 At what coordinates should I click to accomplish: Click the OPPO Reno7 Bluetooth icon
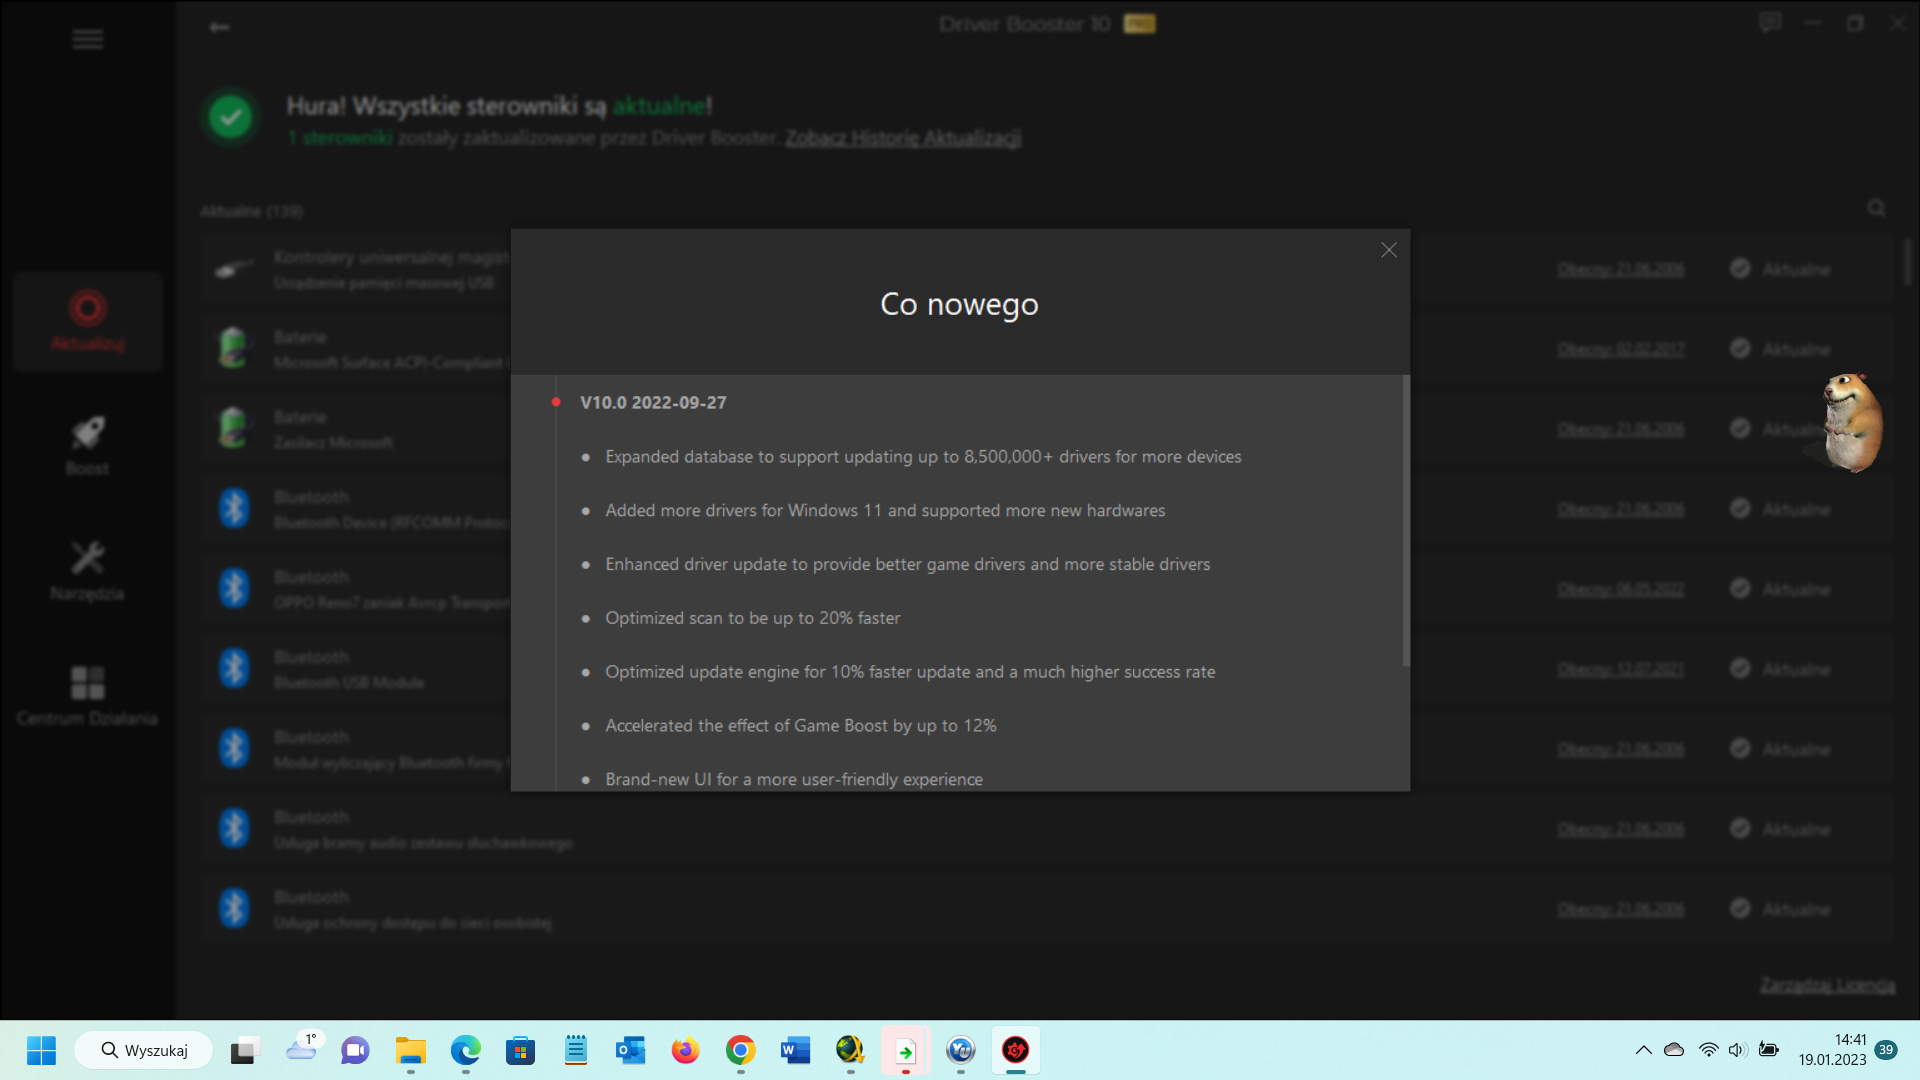234,588
